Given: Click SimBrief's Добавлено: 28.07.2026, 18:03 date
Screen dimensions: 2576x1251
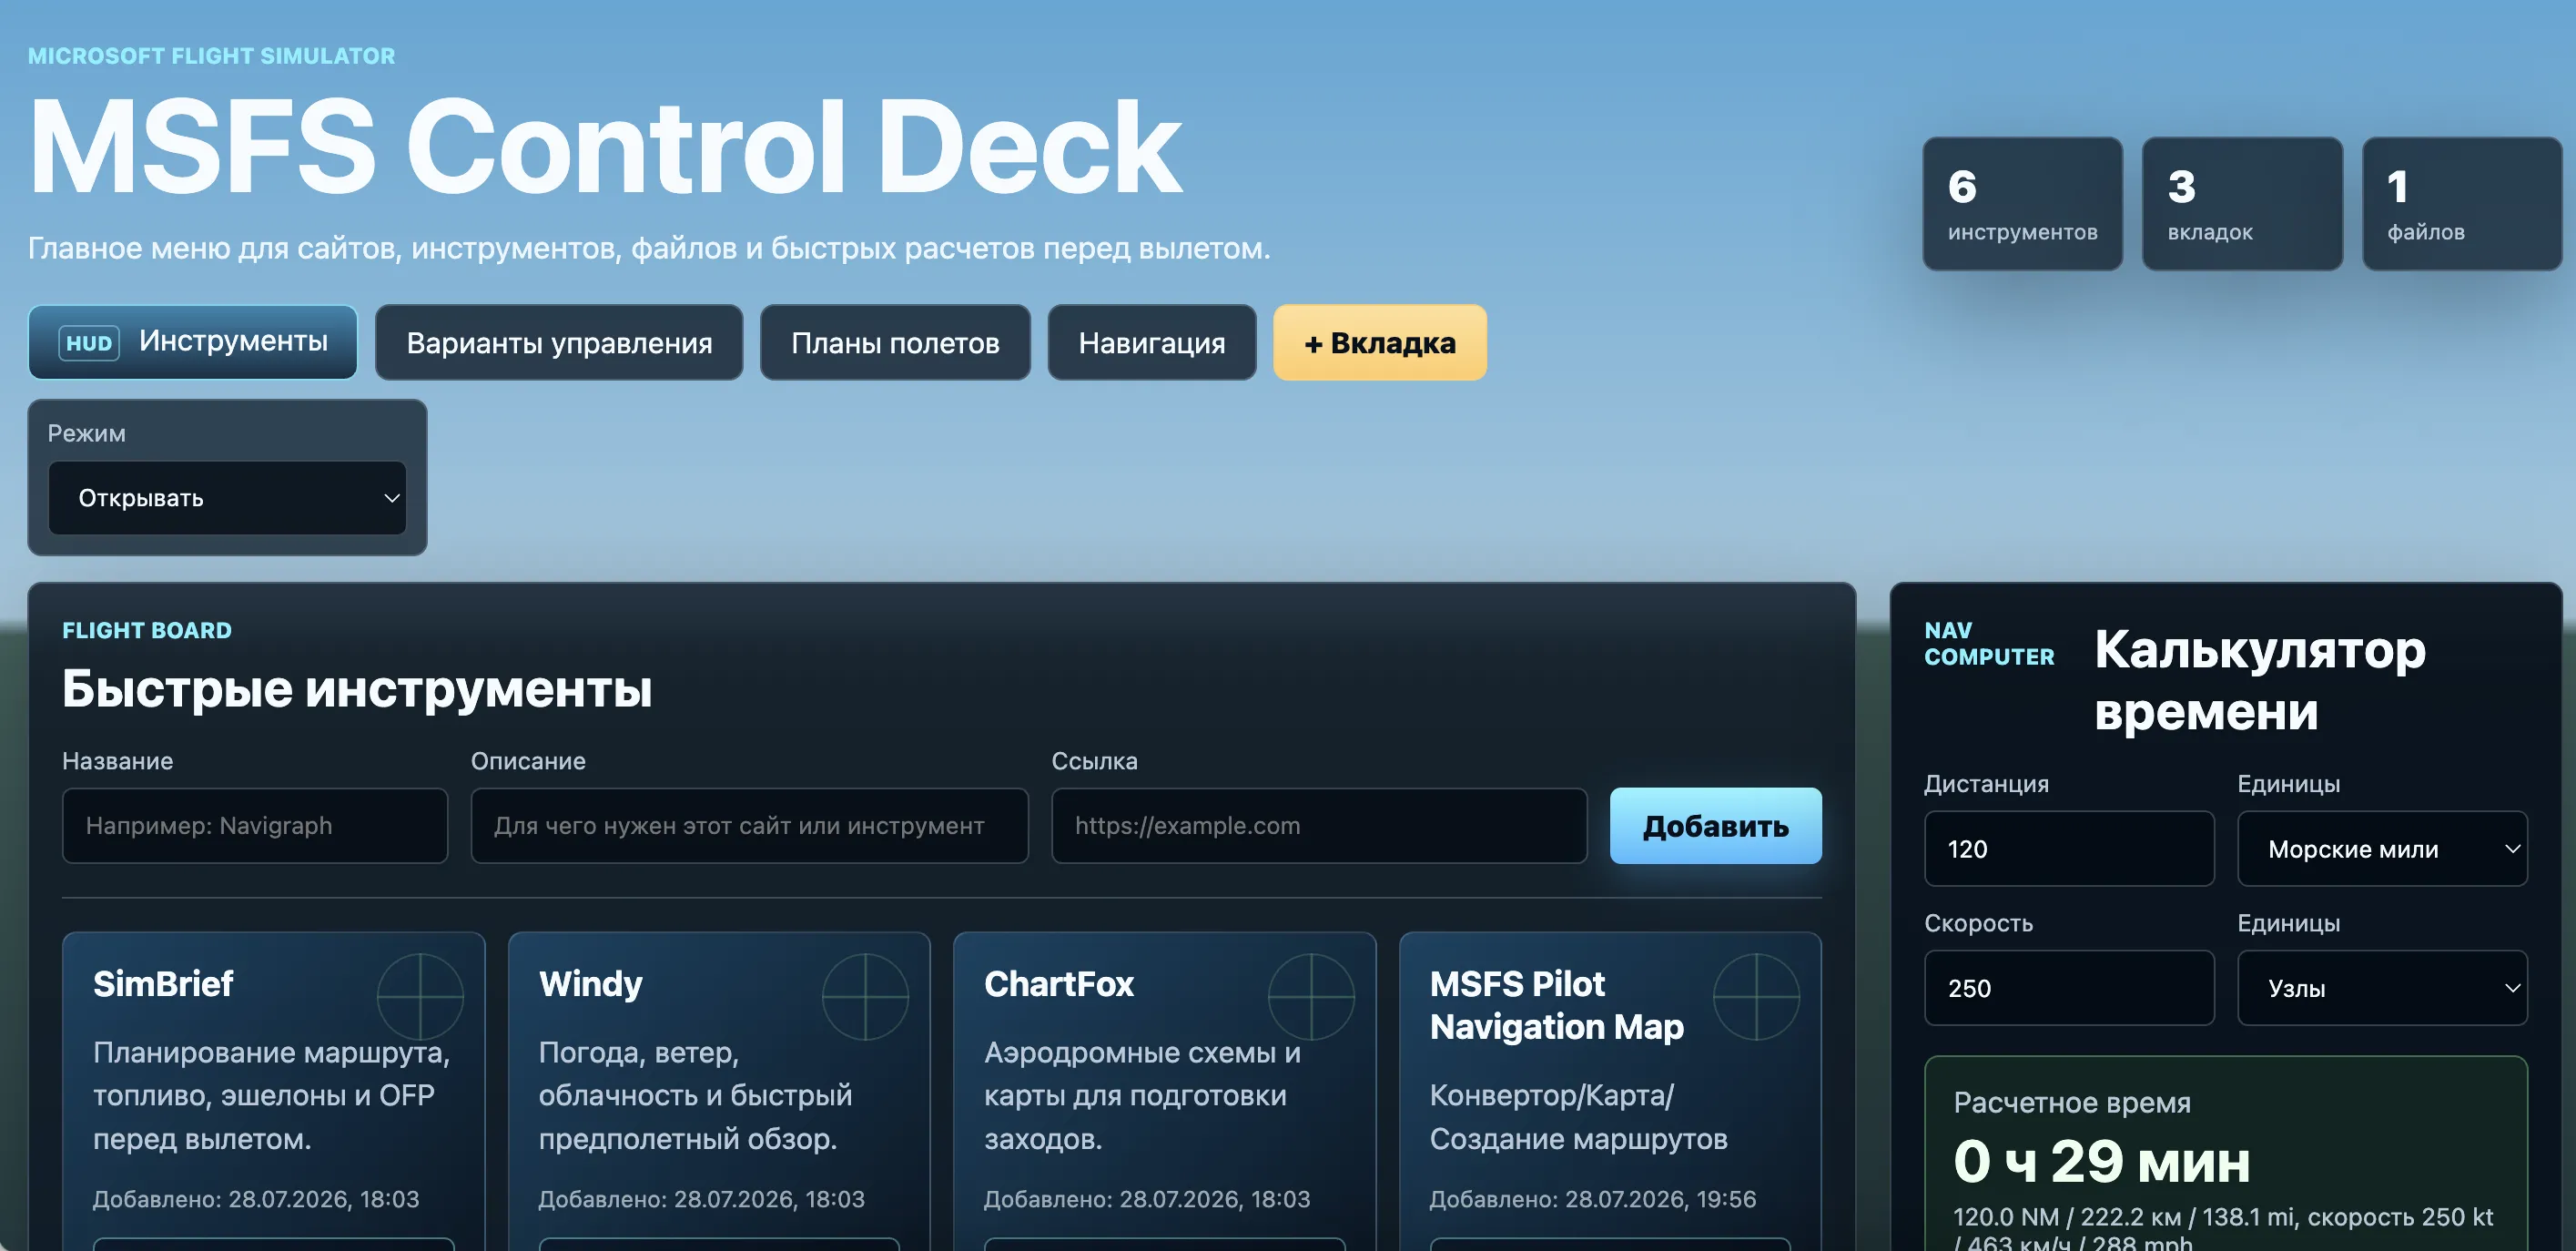Looking at the screenshot, I should tap(256, 1199).
